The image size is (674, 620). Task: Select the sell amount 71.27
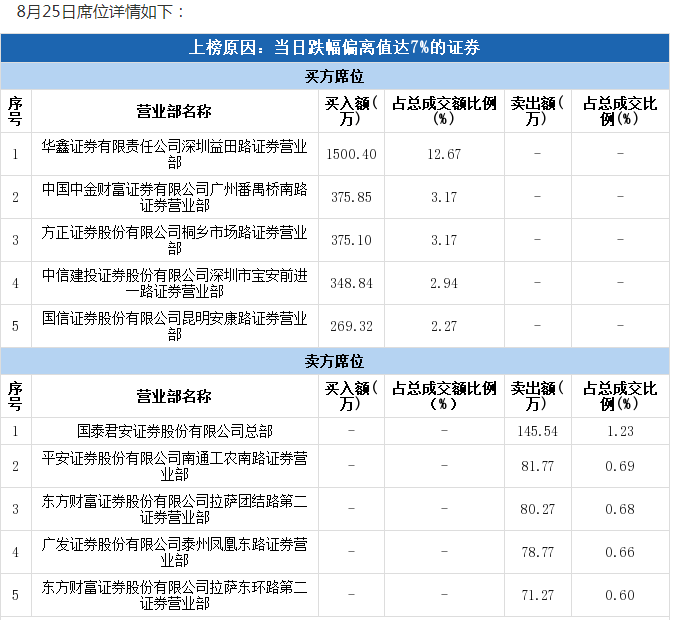tap(537, 595)
